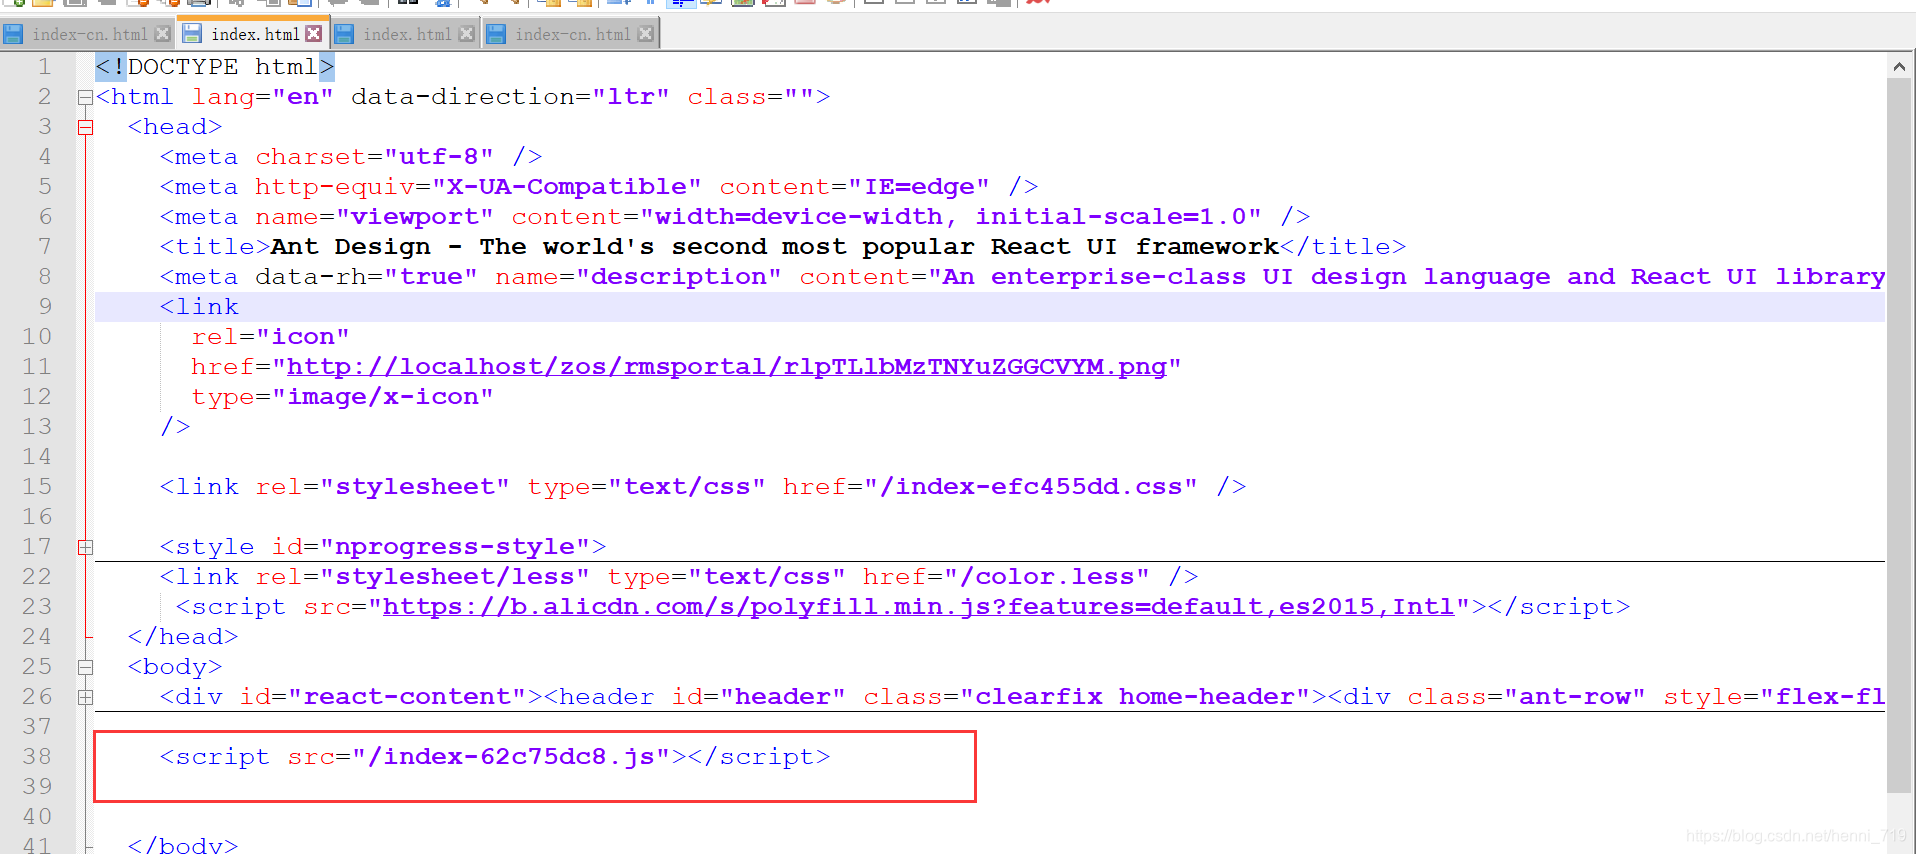The width and height of the screenshot is (1916, 854).
Task: Open the localhost rmsportal png URL
Action: (x=727, y=367)
